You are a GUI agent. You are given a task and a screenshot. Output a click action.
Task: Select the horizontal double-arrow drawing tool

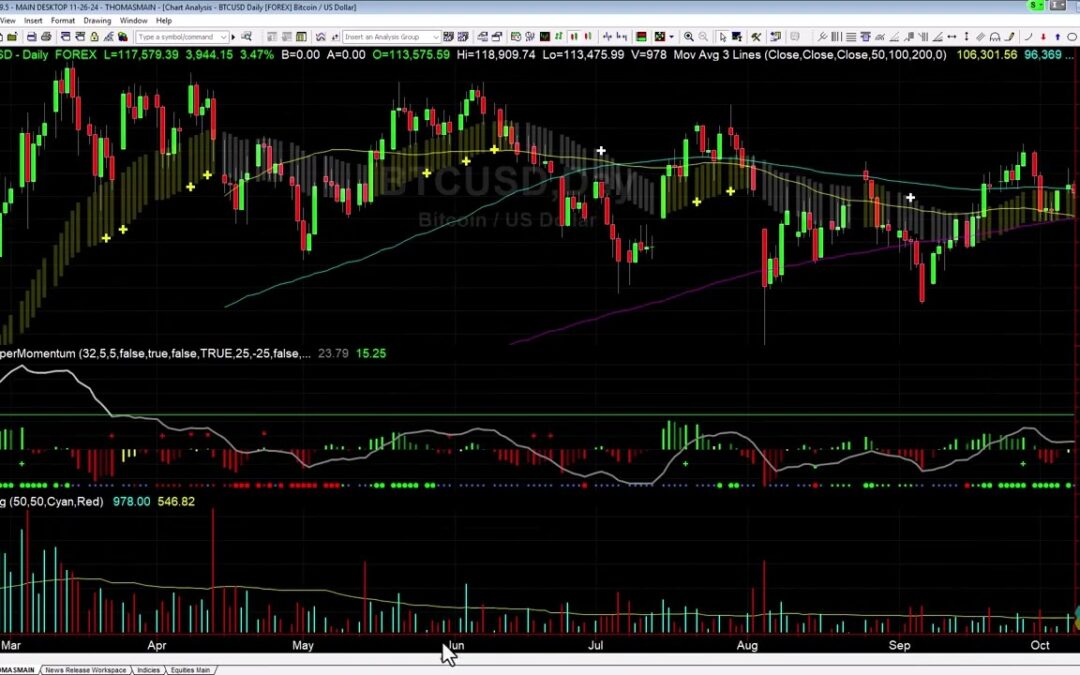pos(951,37)
